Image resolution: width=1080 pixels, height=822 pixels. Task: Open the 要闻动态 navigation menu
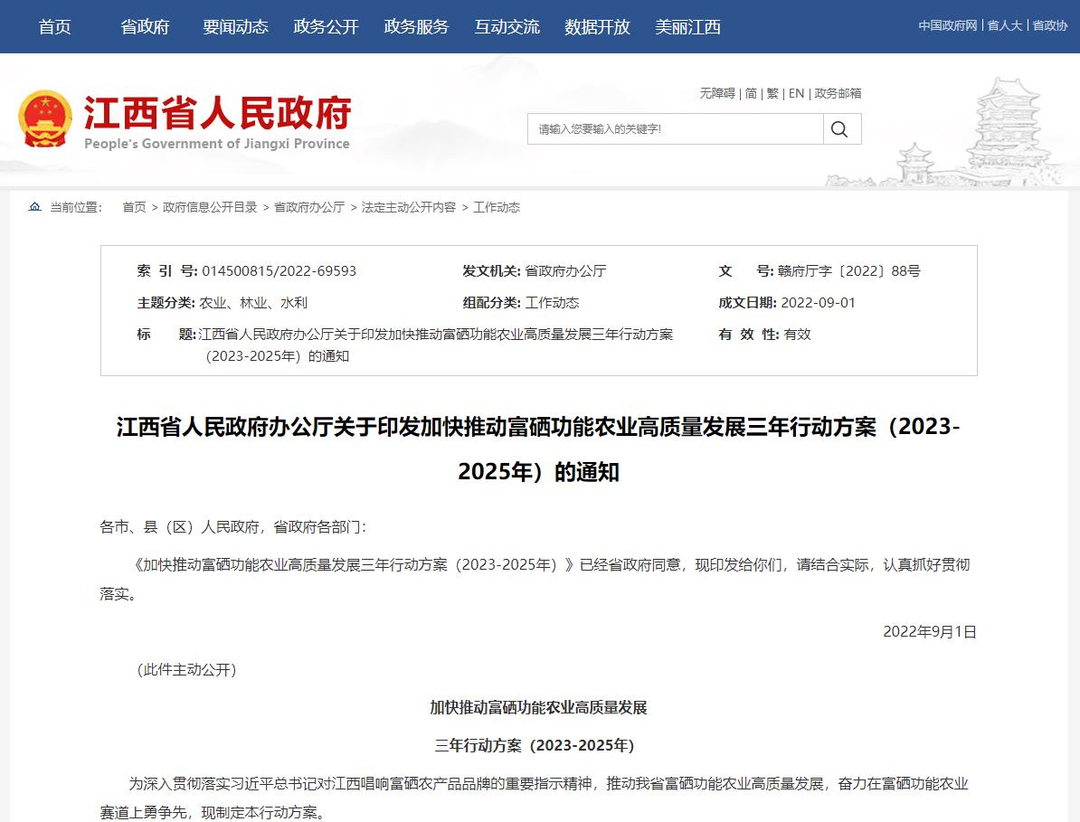pyautogui.click(x=235, y=27)
